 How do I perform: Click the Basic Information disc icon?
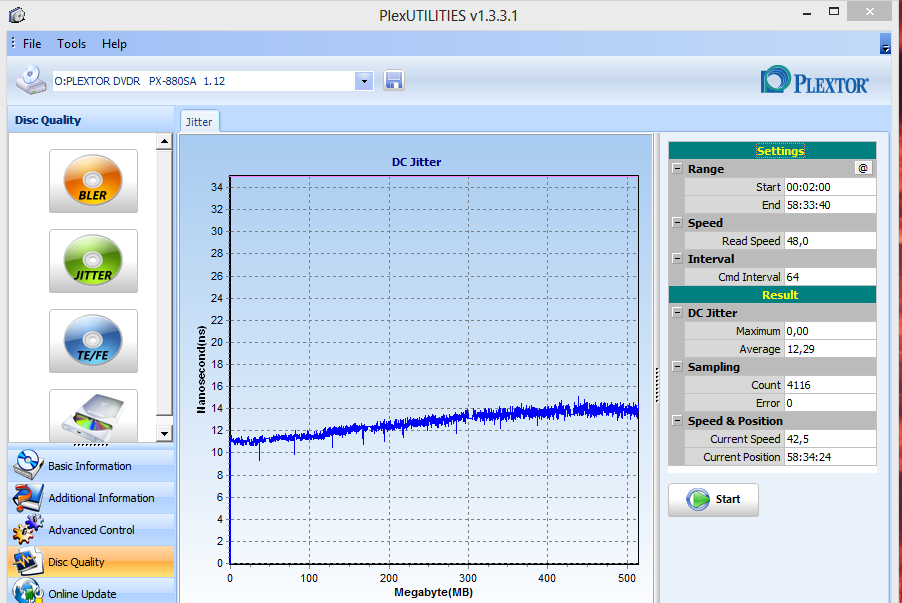[28, 465]
